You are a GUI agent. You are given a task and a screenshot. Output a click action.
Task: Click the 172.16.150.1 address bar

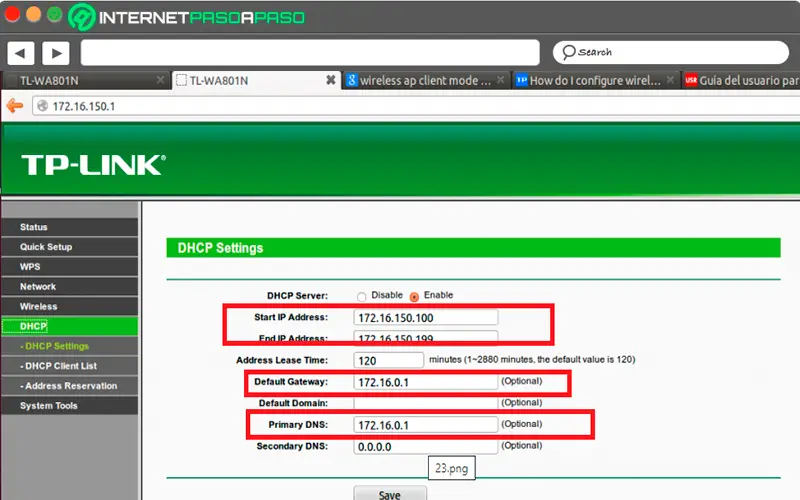[x=416, y=106]
